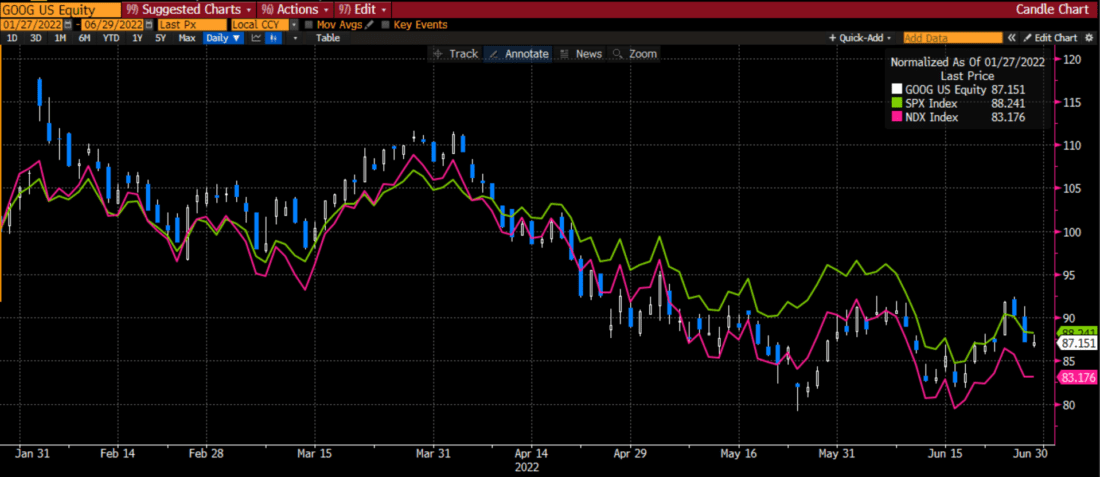Open the Daily periodicity dropdown
The height and width of the screenshot is (477, 1100).
tap(224, 38)
